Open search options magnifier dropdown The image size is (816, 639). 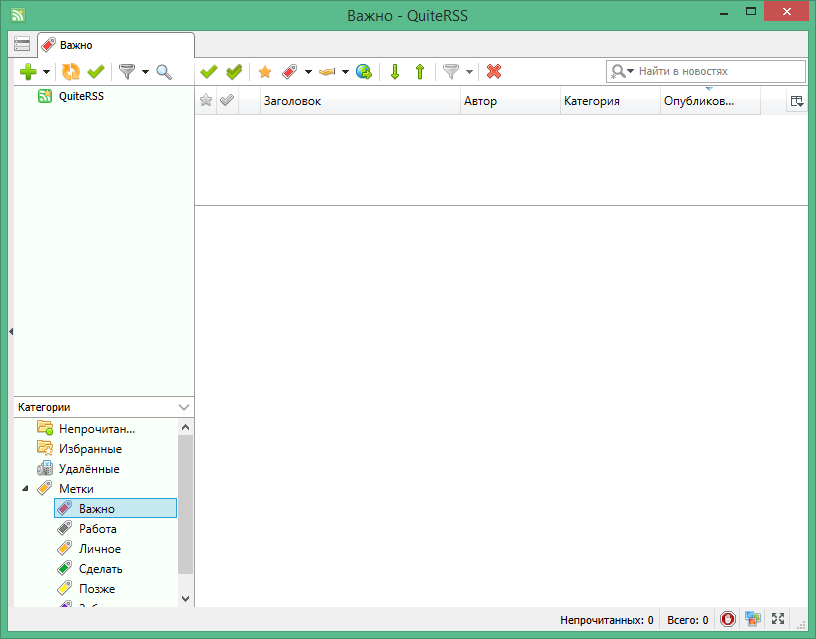[622, 71]
